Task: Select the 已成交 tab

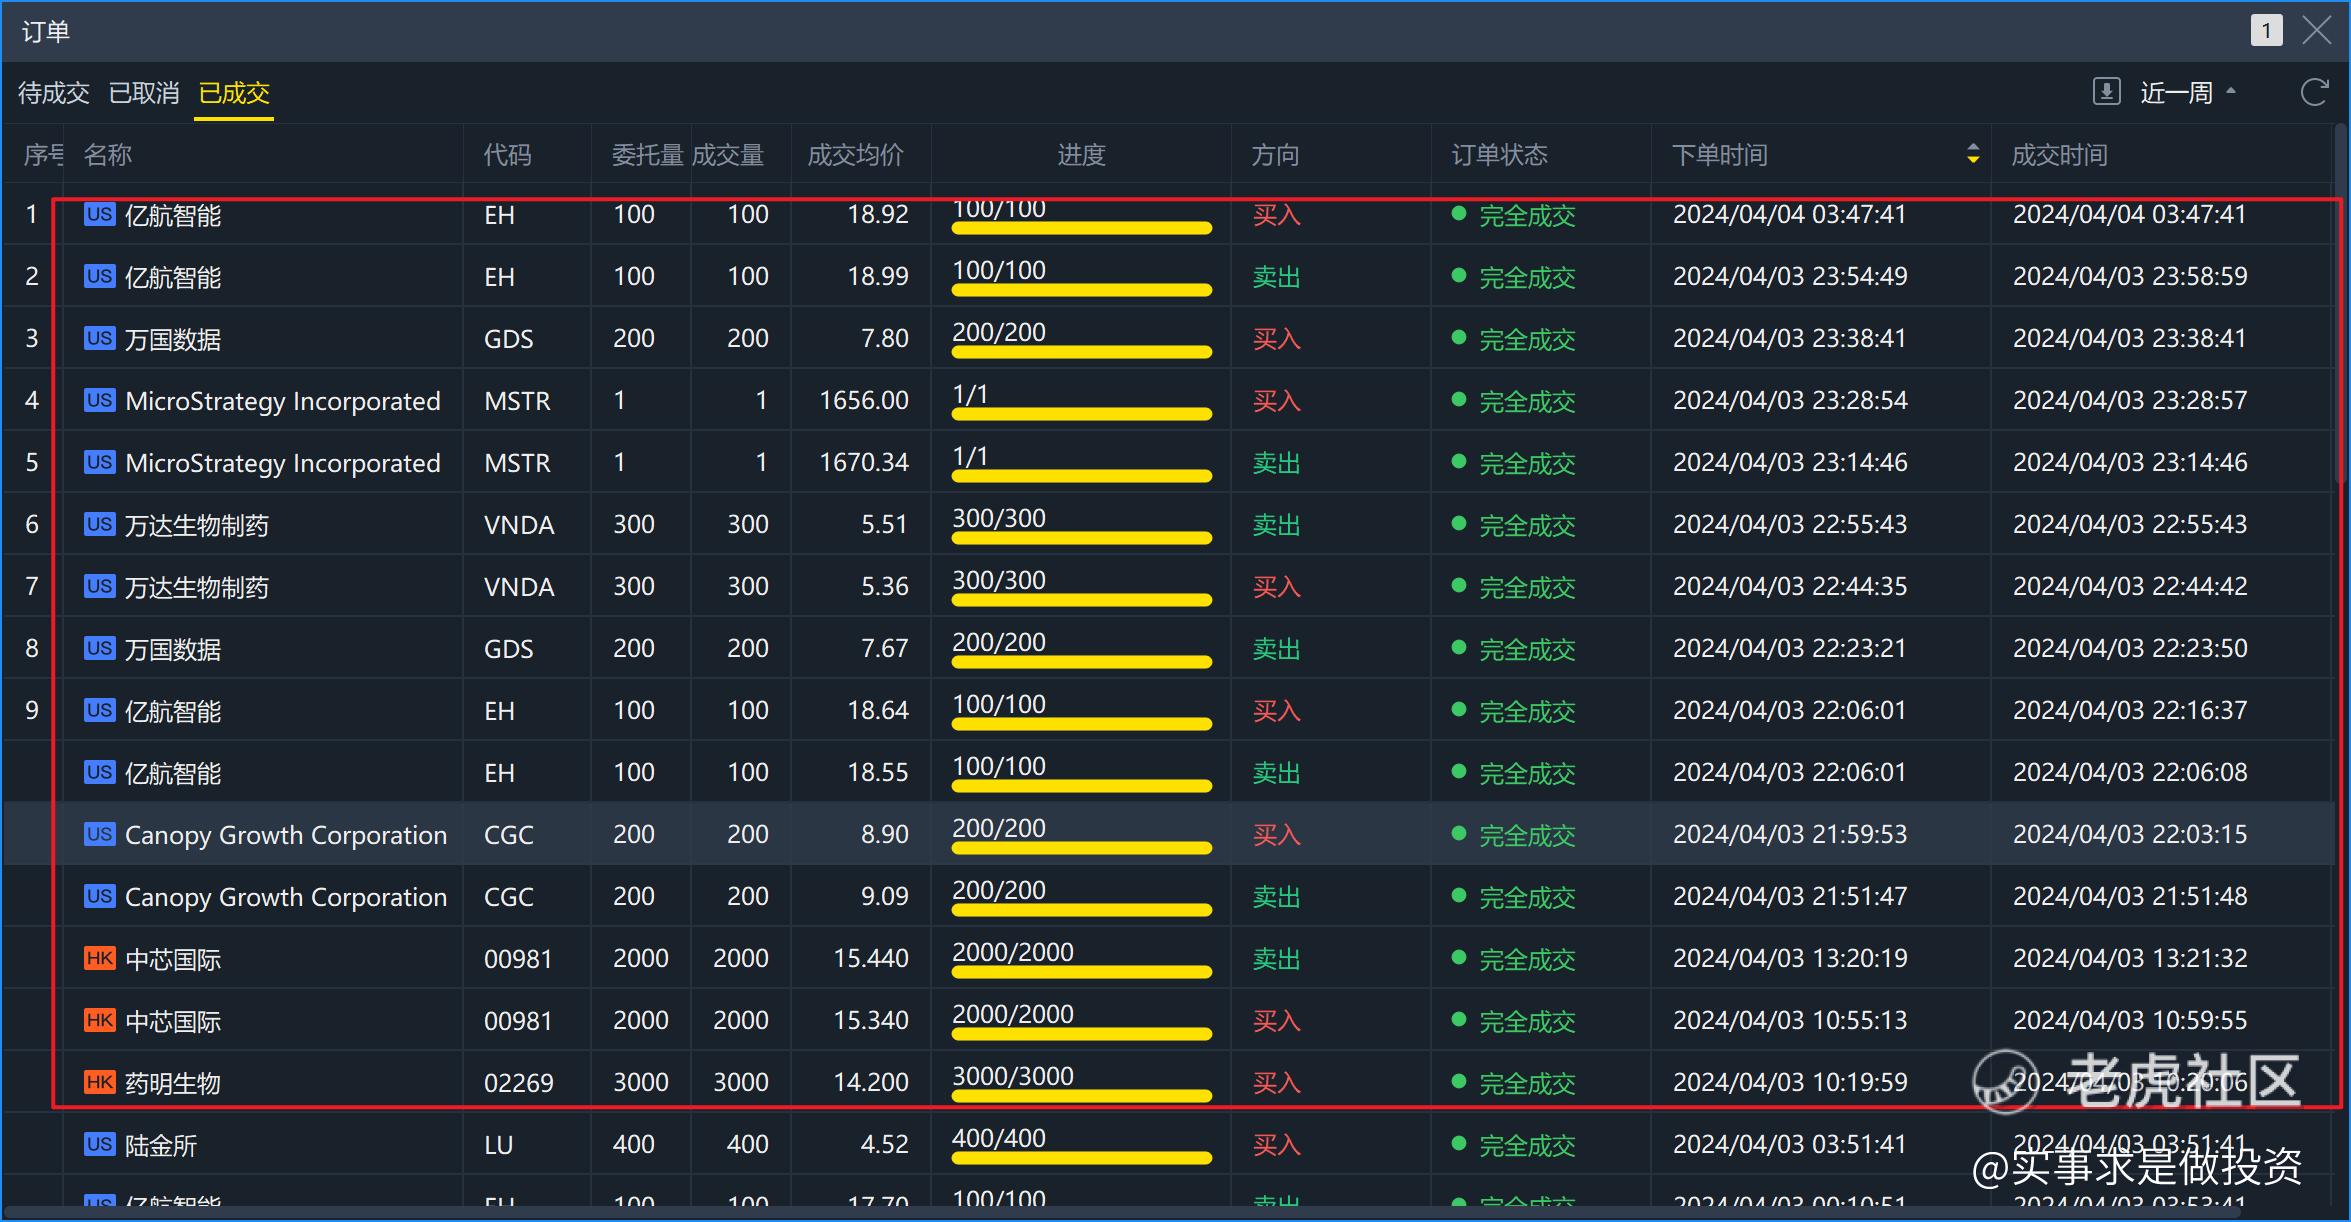Action: (234, 93)
